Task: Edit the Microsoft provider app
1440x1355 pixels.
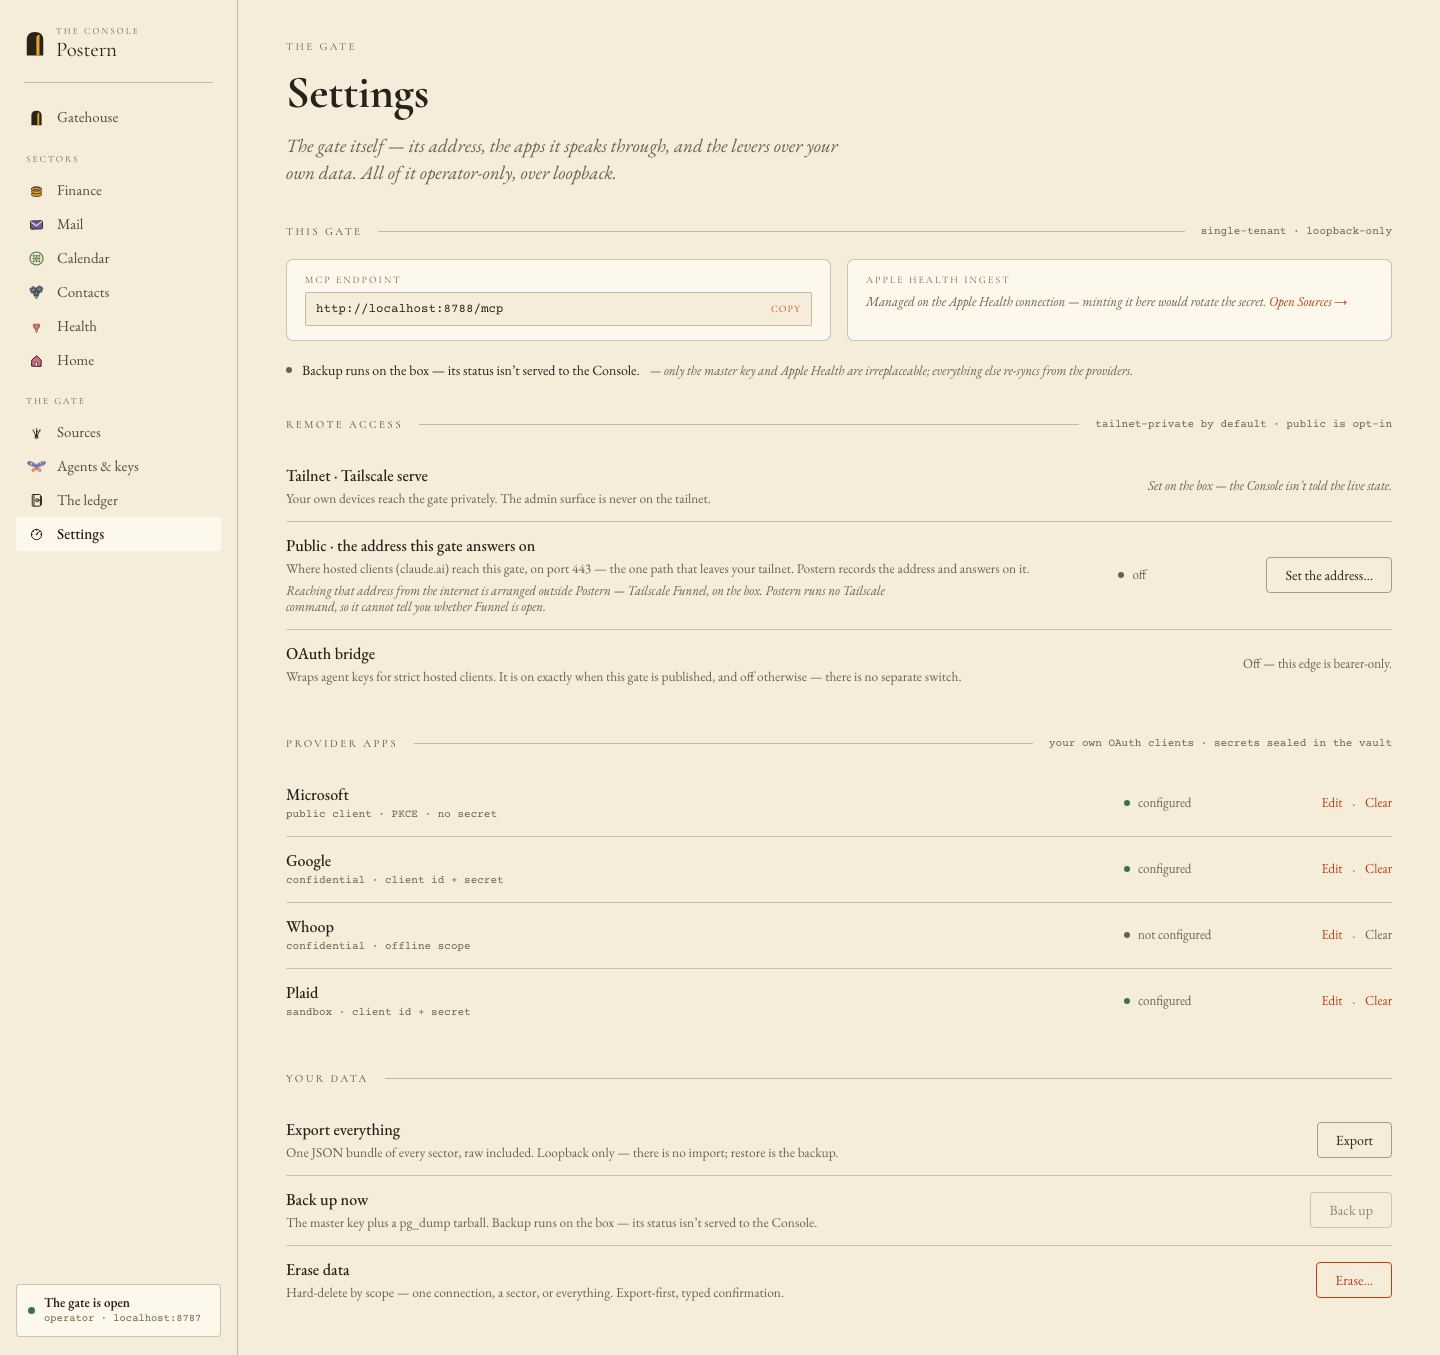Action: 1331,803
